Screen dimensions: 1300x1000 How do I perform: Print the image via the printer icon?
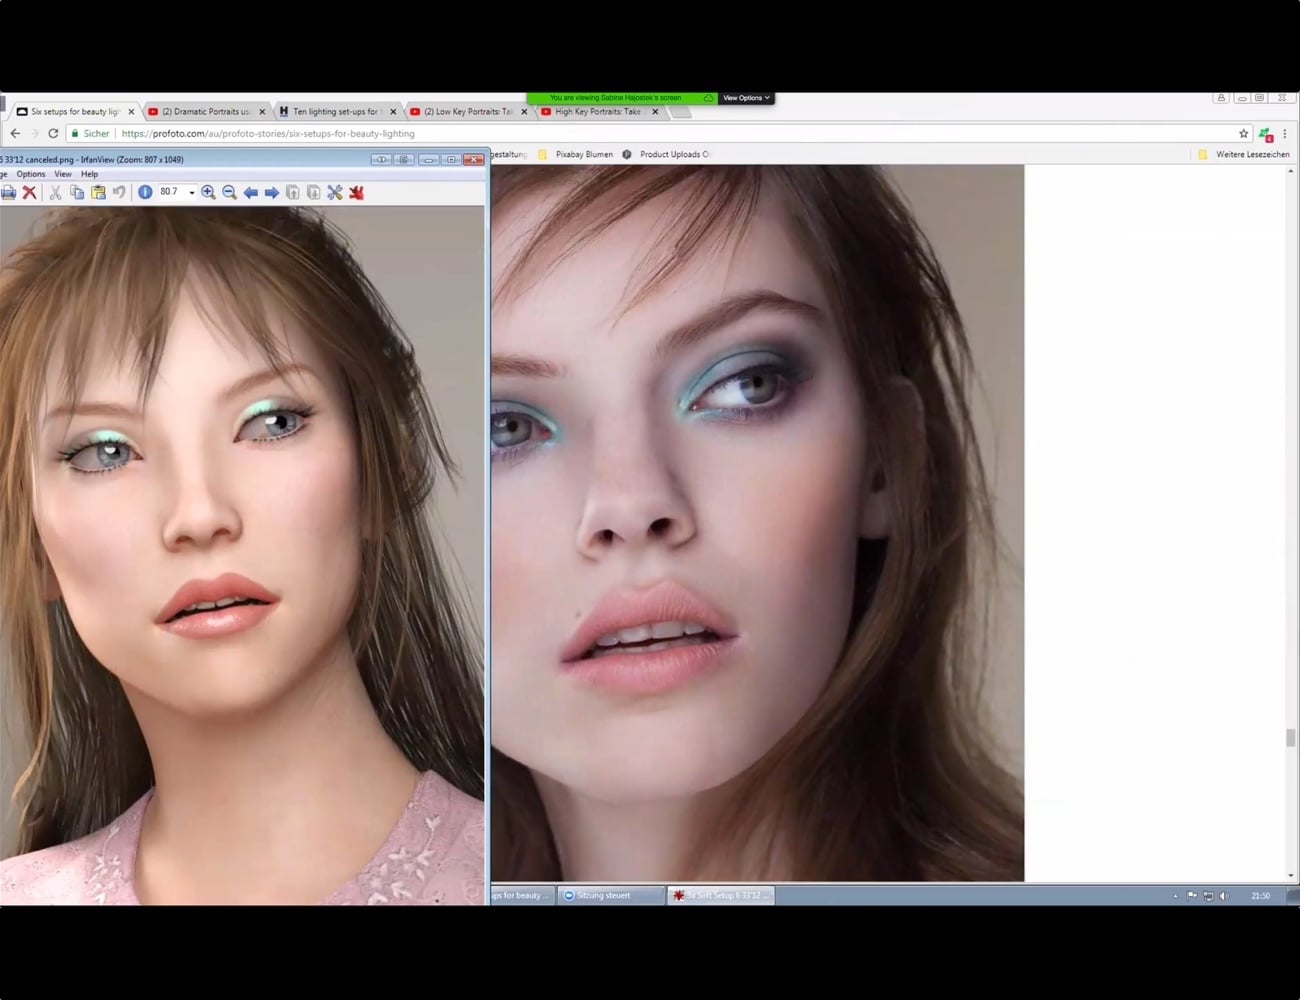pos(9,192)
